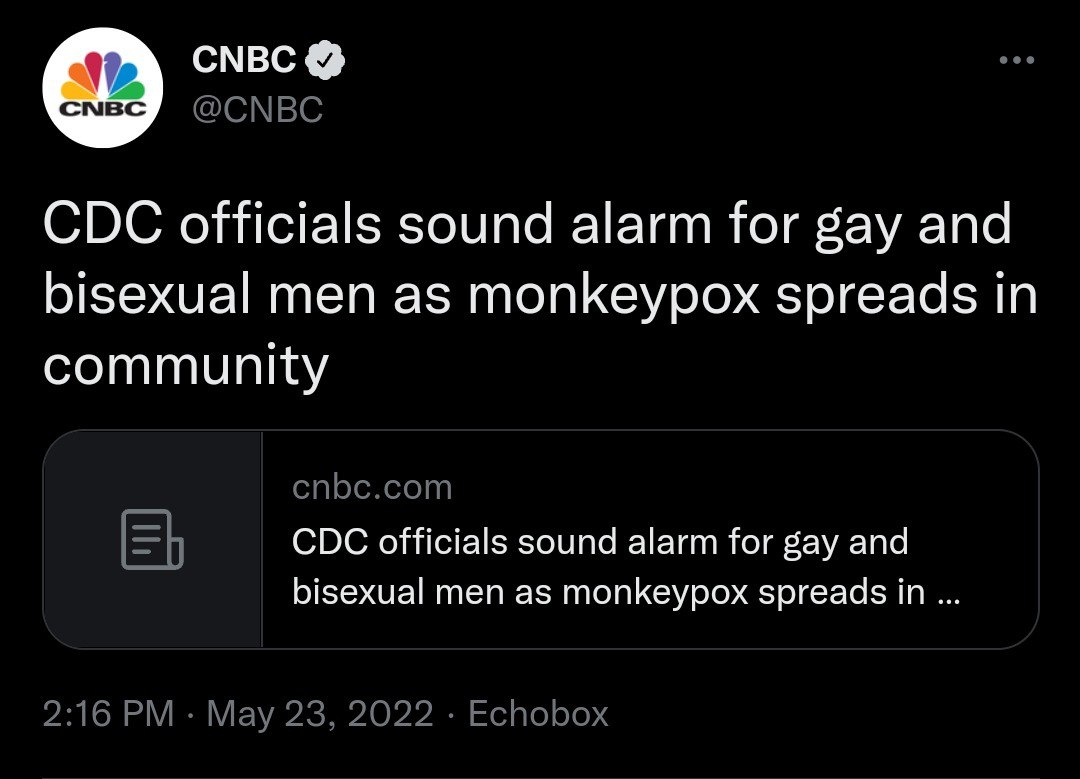
Task: Open the link card headline starting 'CDC officials'
Action: click(600, 542)
